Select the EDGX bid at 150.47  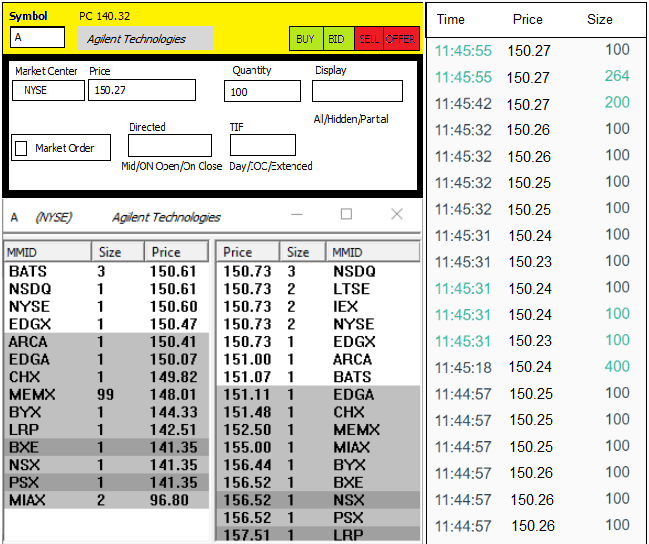pos(106,324)
